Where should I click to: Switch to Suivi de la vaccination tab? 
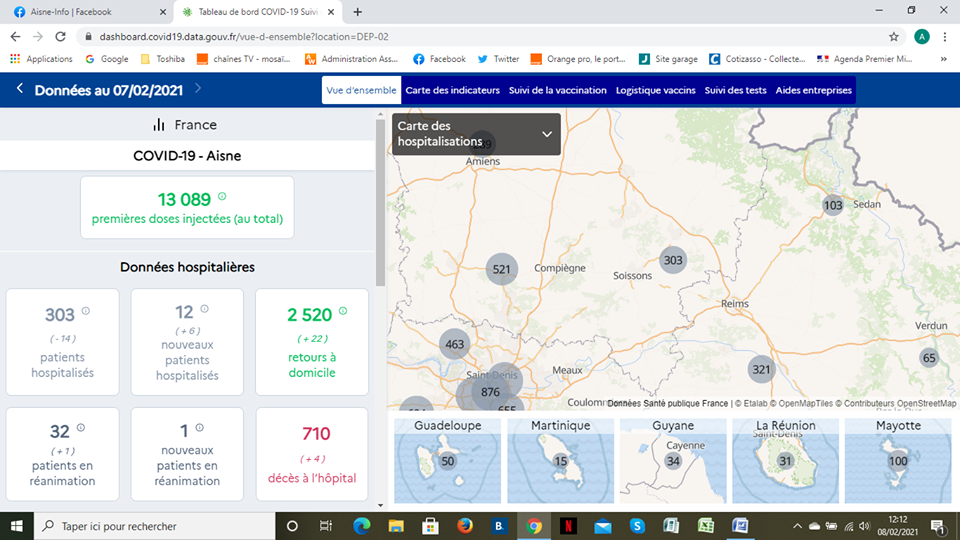(x=557, y=90)
